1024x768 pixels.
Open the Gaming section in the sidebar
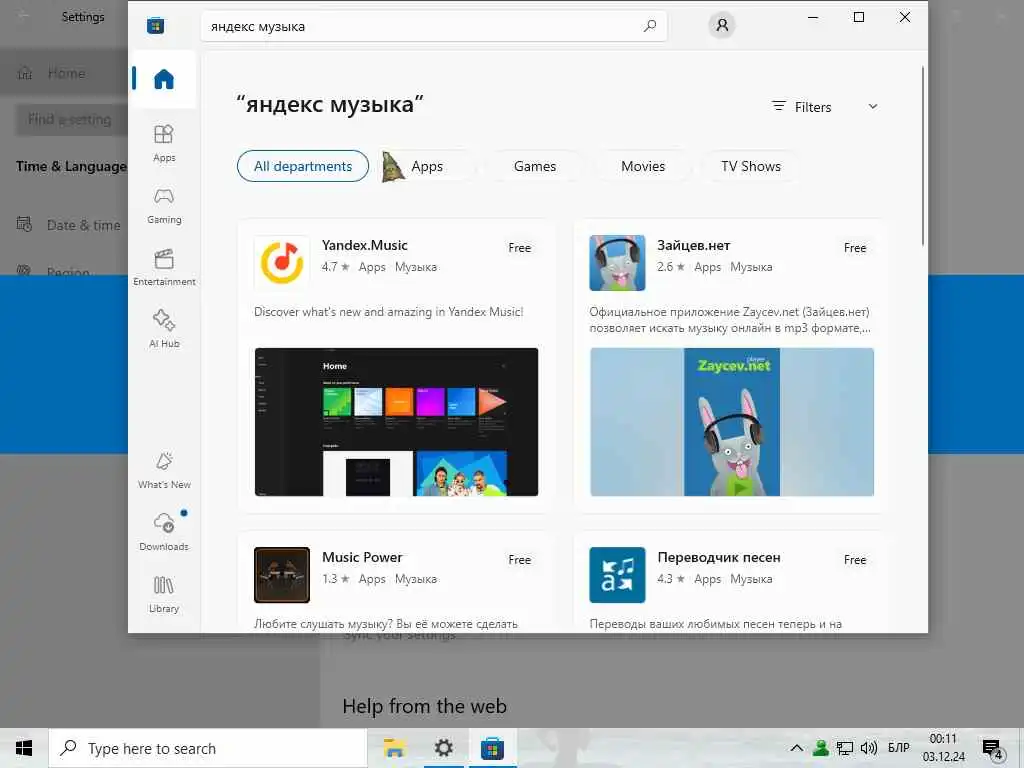coord(164,206)
